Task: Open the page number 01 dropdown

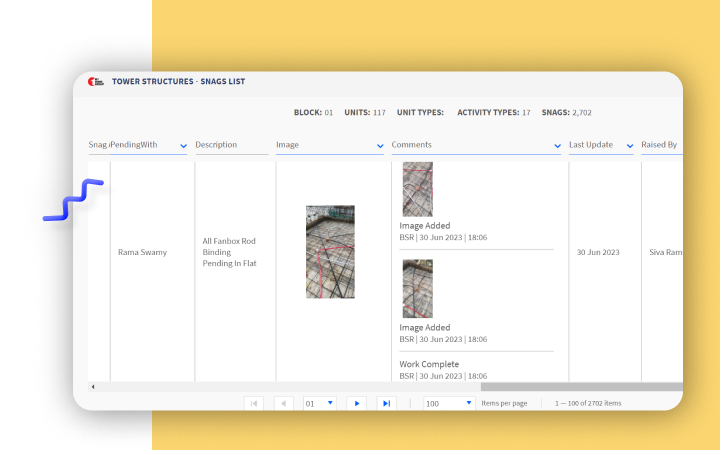Action: pyautogui.click(x=331, y=403)
